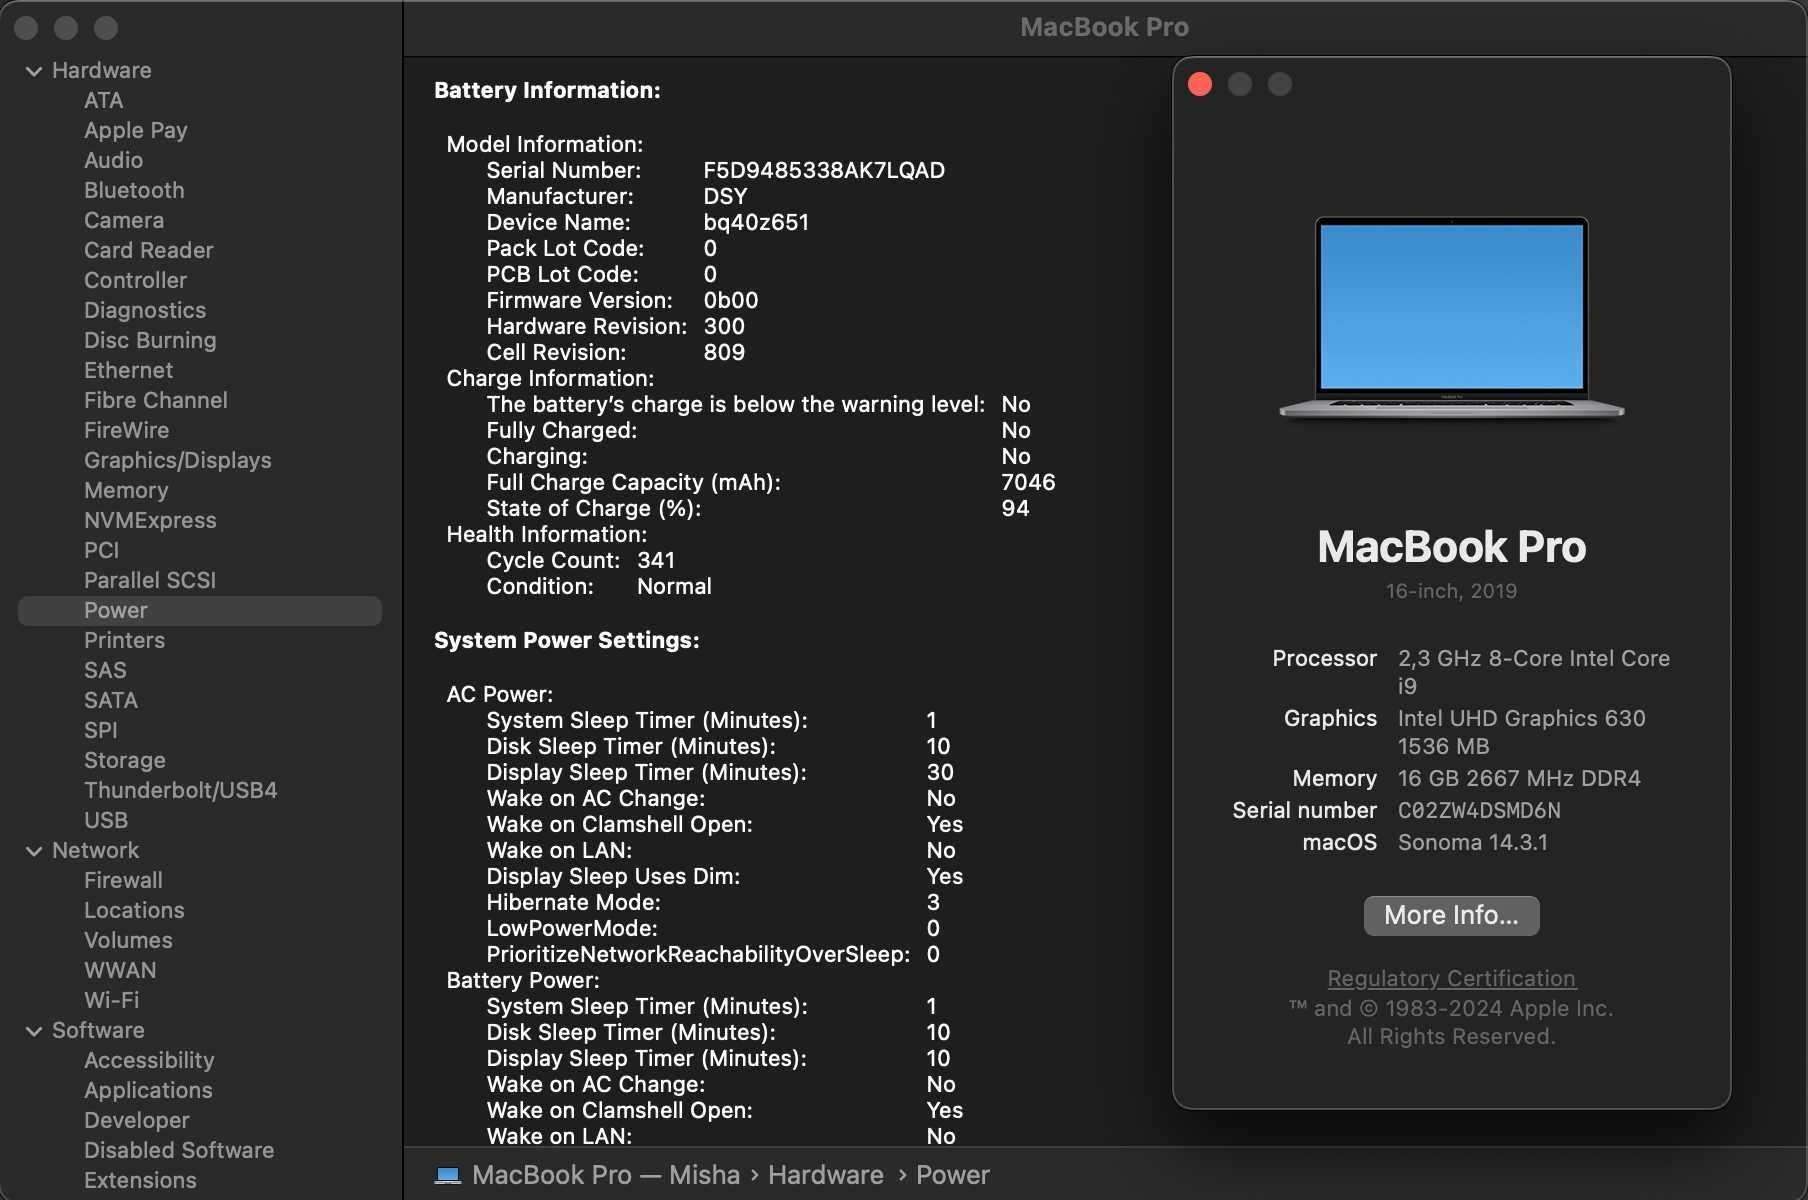Viewport: 1808px width, 1200px height.
Task: Click the More Info... button
Action: 1451,915
